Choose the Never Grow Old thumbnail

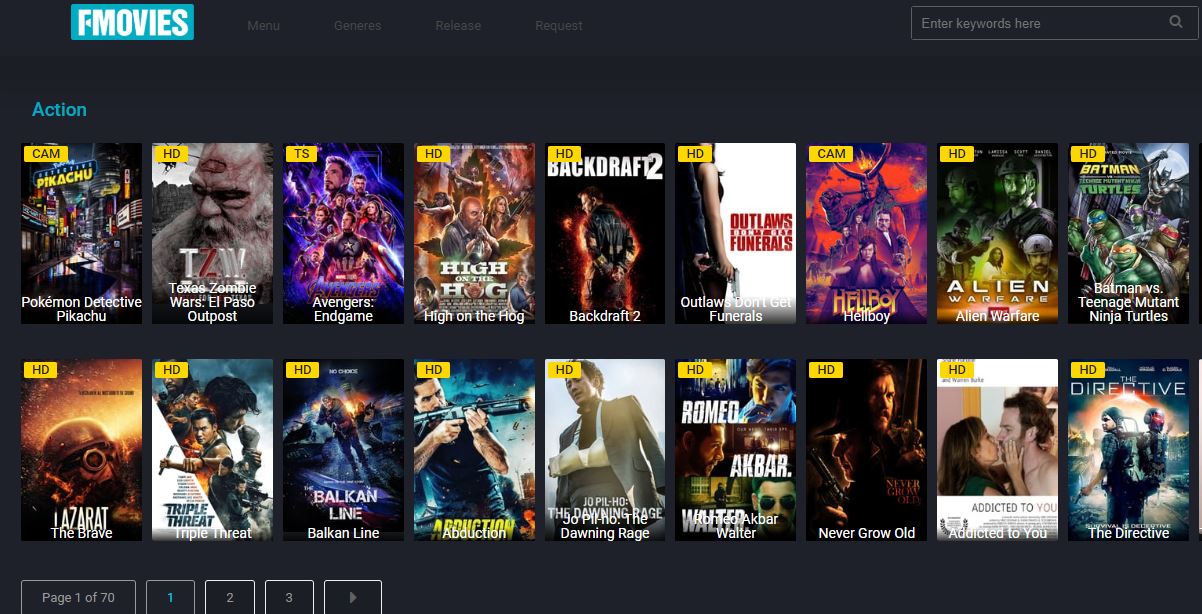[x=867, y=449]
